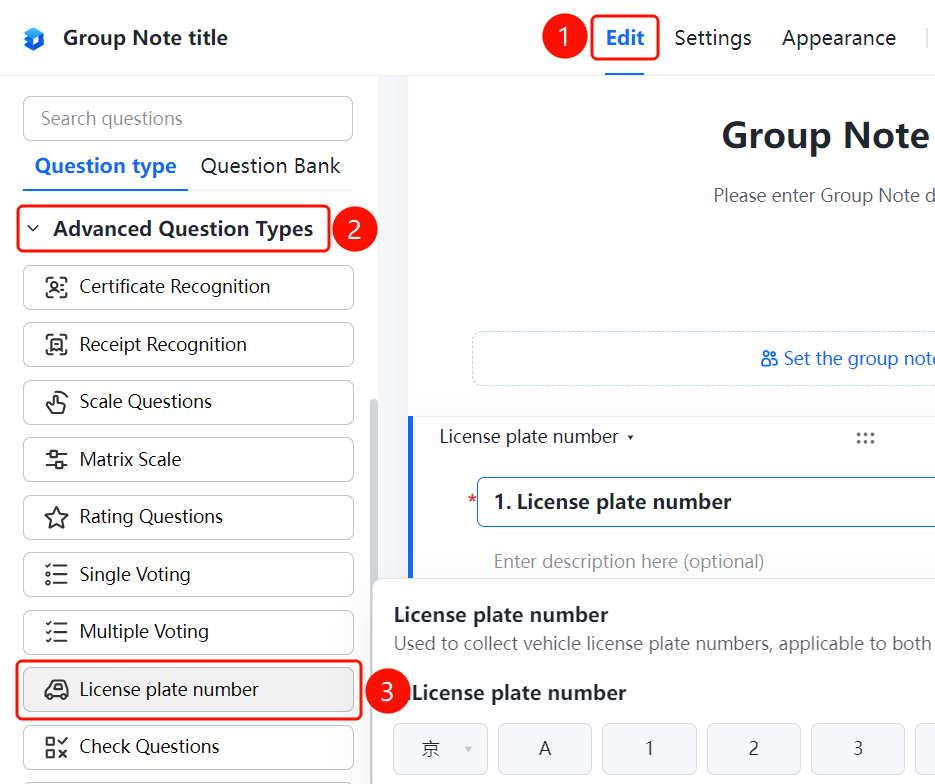Select the Question type tab

(106, 166)
